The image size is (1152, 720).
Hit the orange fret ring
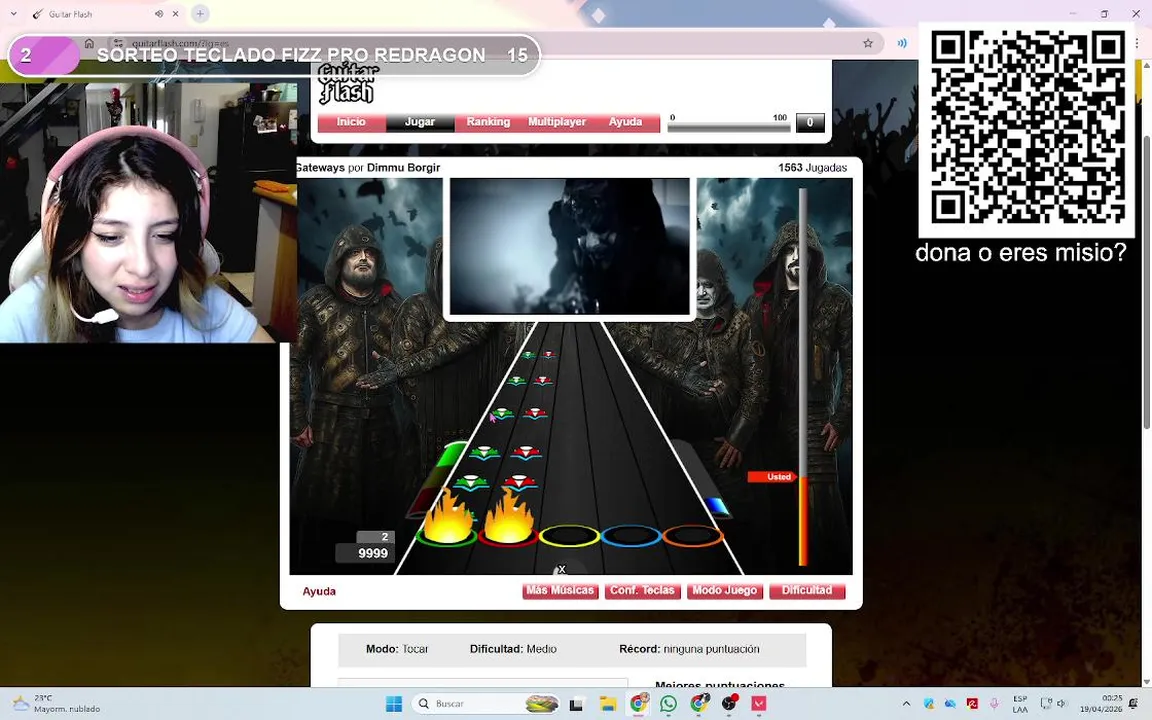(x=693, y=536)
